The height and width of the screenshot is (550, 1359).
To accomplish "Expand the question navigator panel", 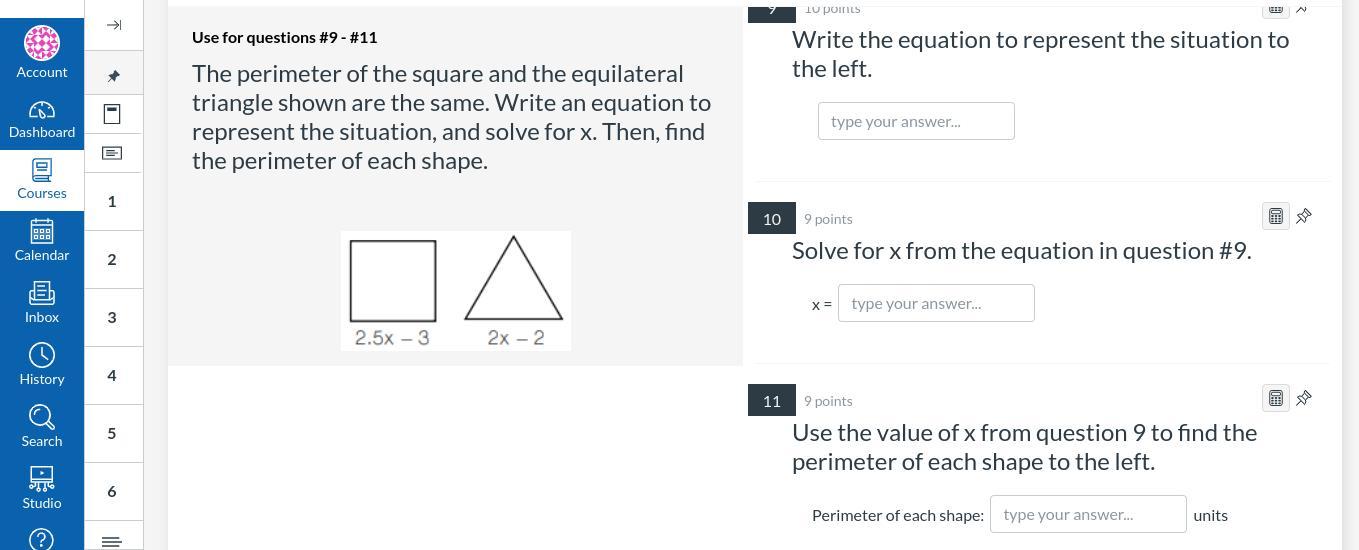I will (113, 25).
